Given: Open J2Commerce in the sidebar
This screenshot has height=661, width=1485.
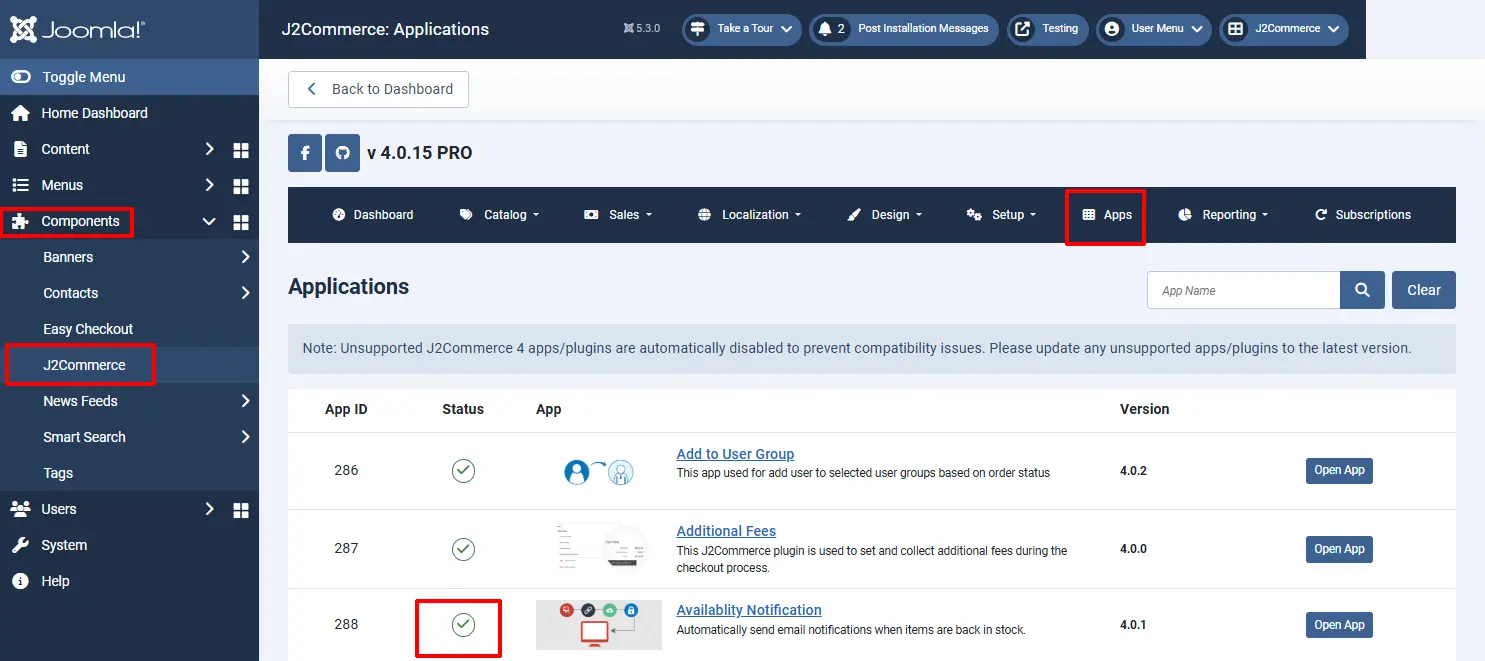Looking at the screenshot, I should click(x=84, y=365).
